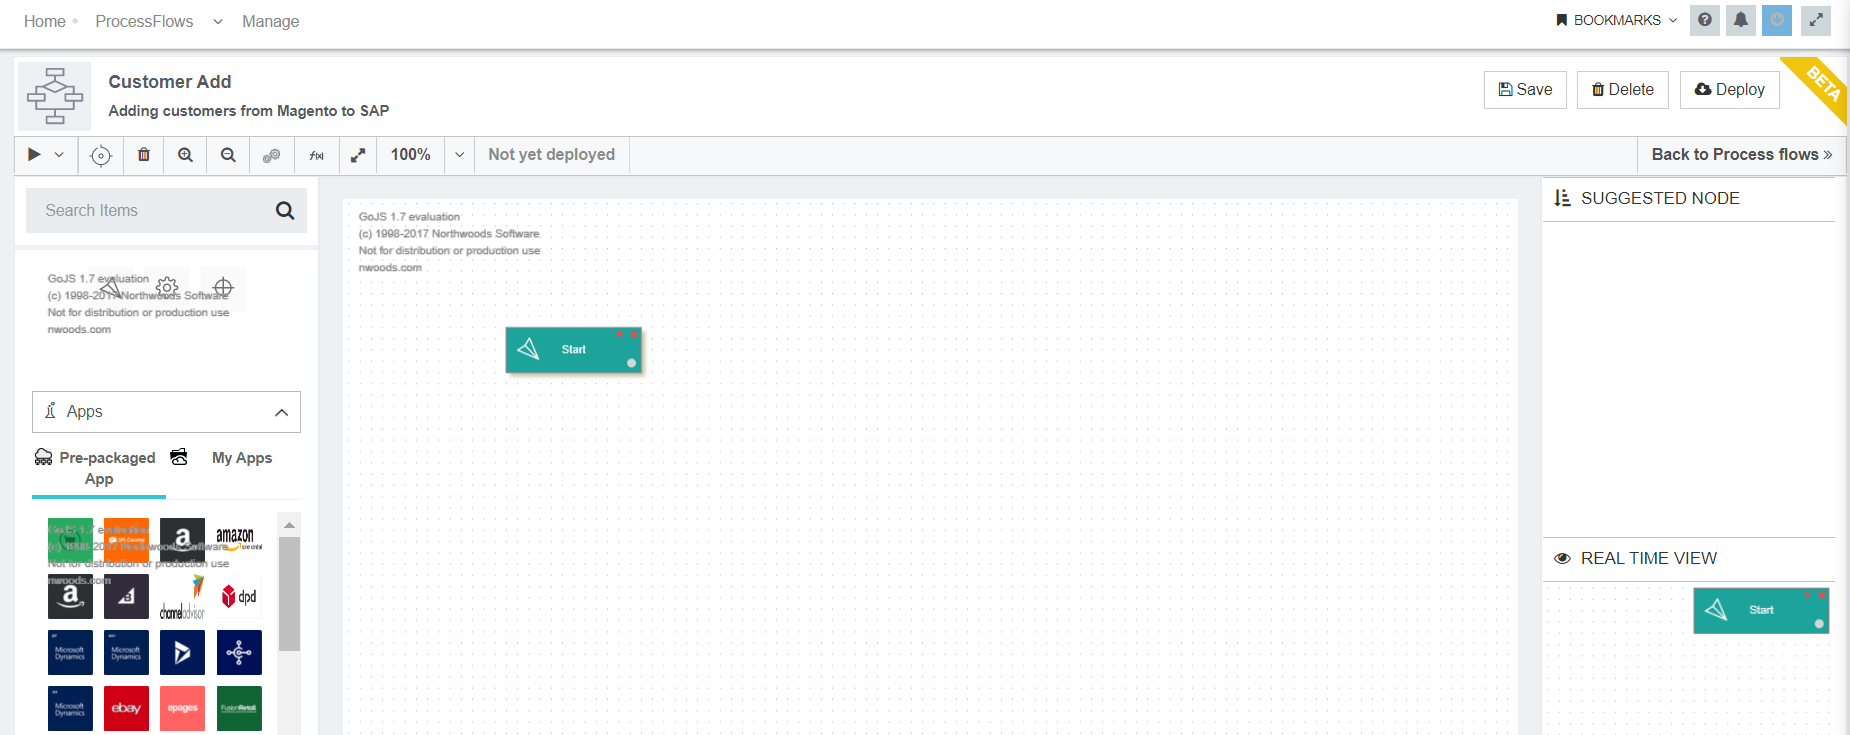Open the Manage menu item
The height and width of the screenshot is (735, 1850).
(270, 21)
